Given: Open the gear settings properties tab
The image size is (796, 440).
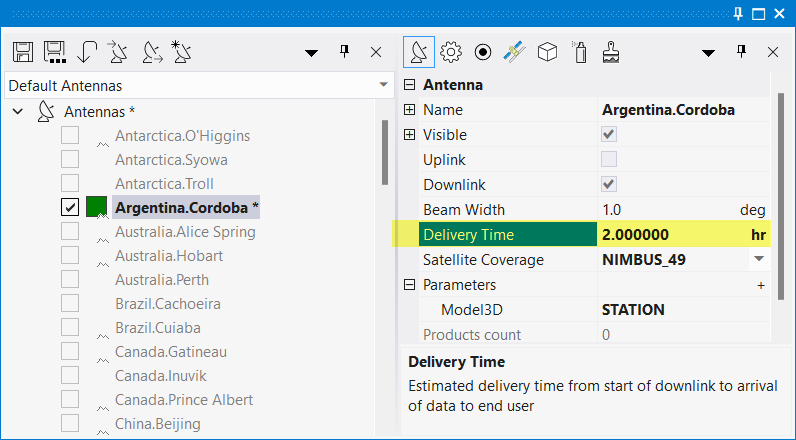Looking at the screenshot, I should 452,51.
